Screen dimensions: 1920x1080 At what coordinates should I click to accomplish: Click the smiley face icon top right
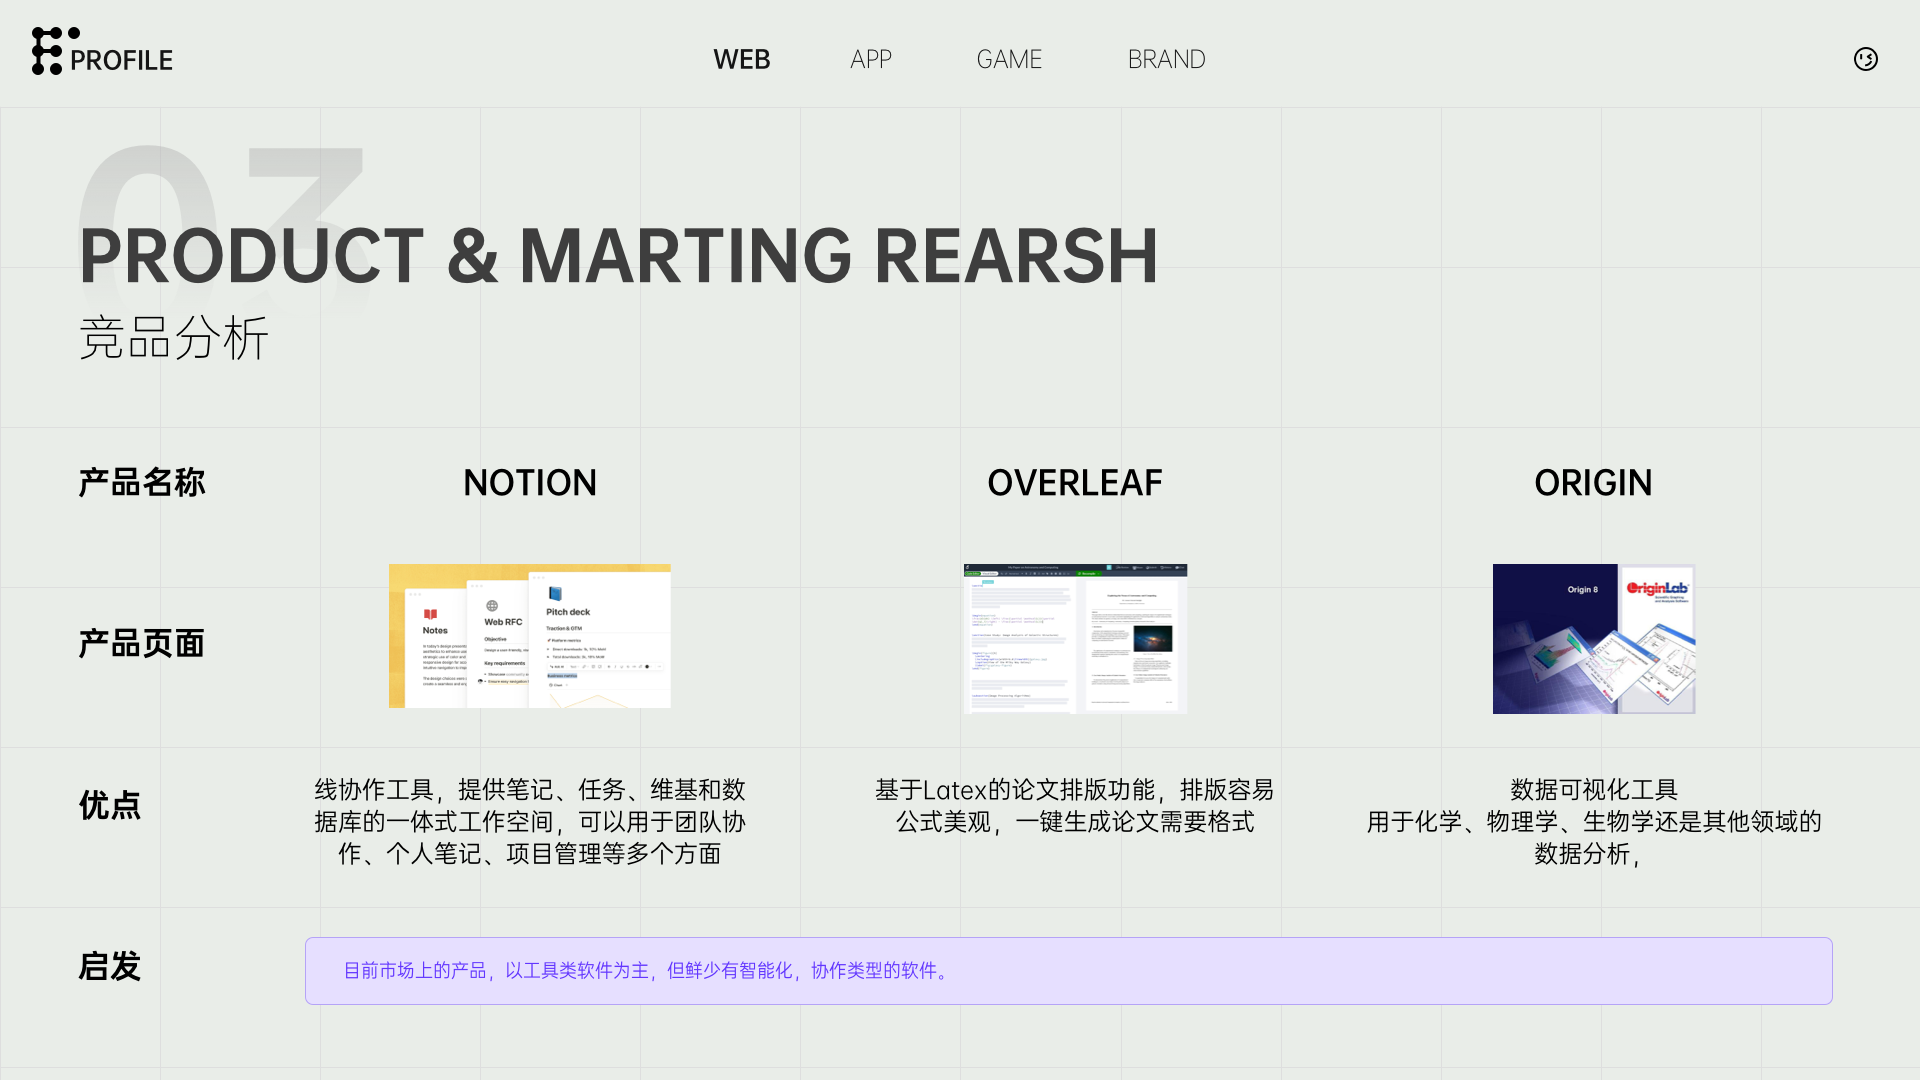[x=1865, y=59]
